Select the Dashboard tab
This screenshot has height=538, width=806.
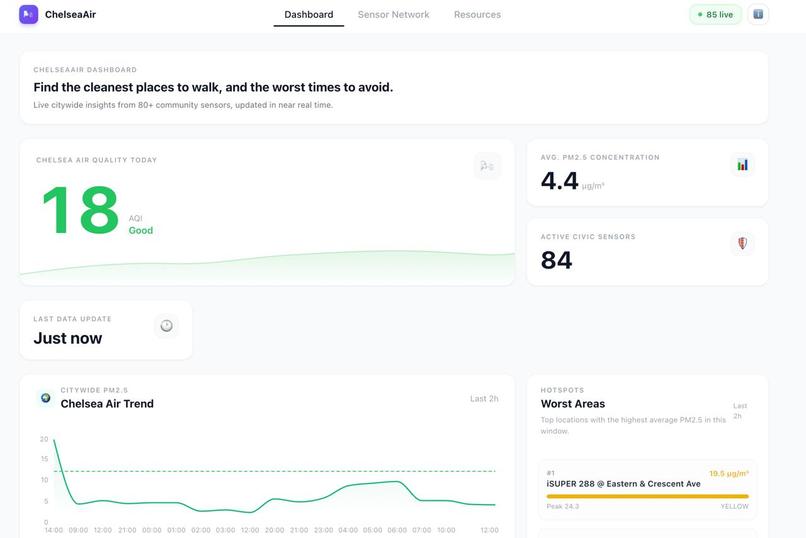point(308,14)
